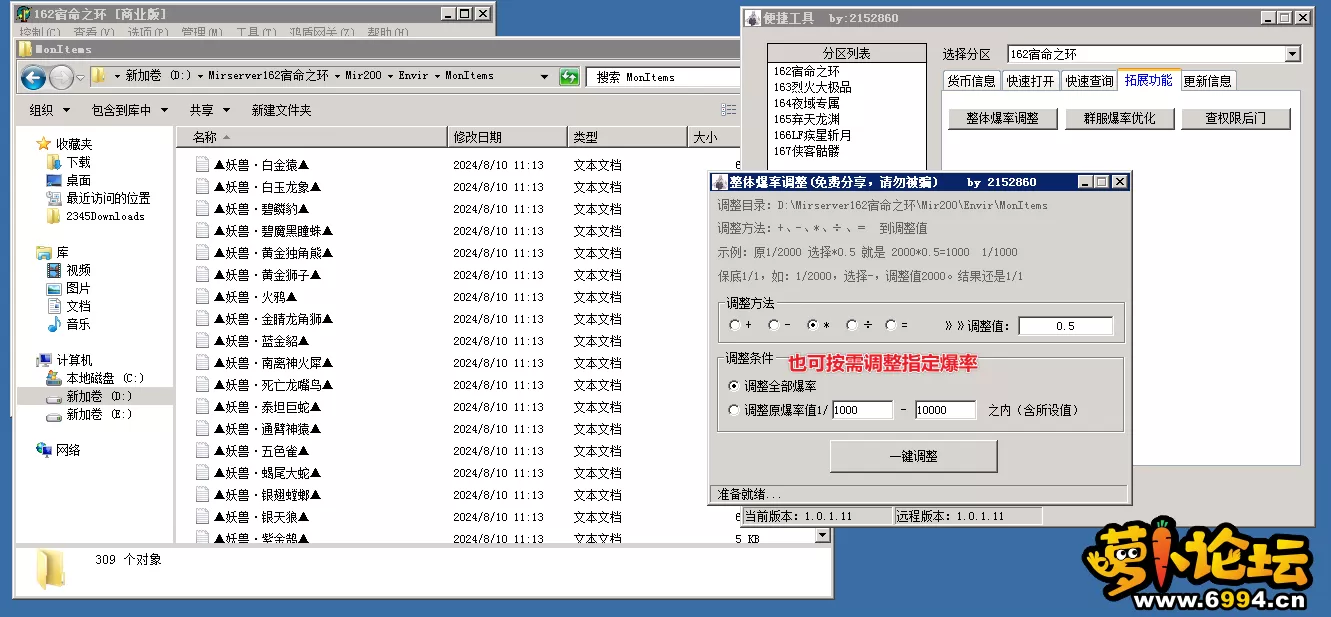1331x617 pixels.
Task: Open the 共享 dropdown in Explorer
Action: click(210, 110)
